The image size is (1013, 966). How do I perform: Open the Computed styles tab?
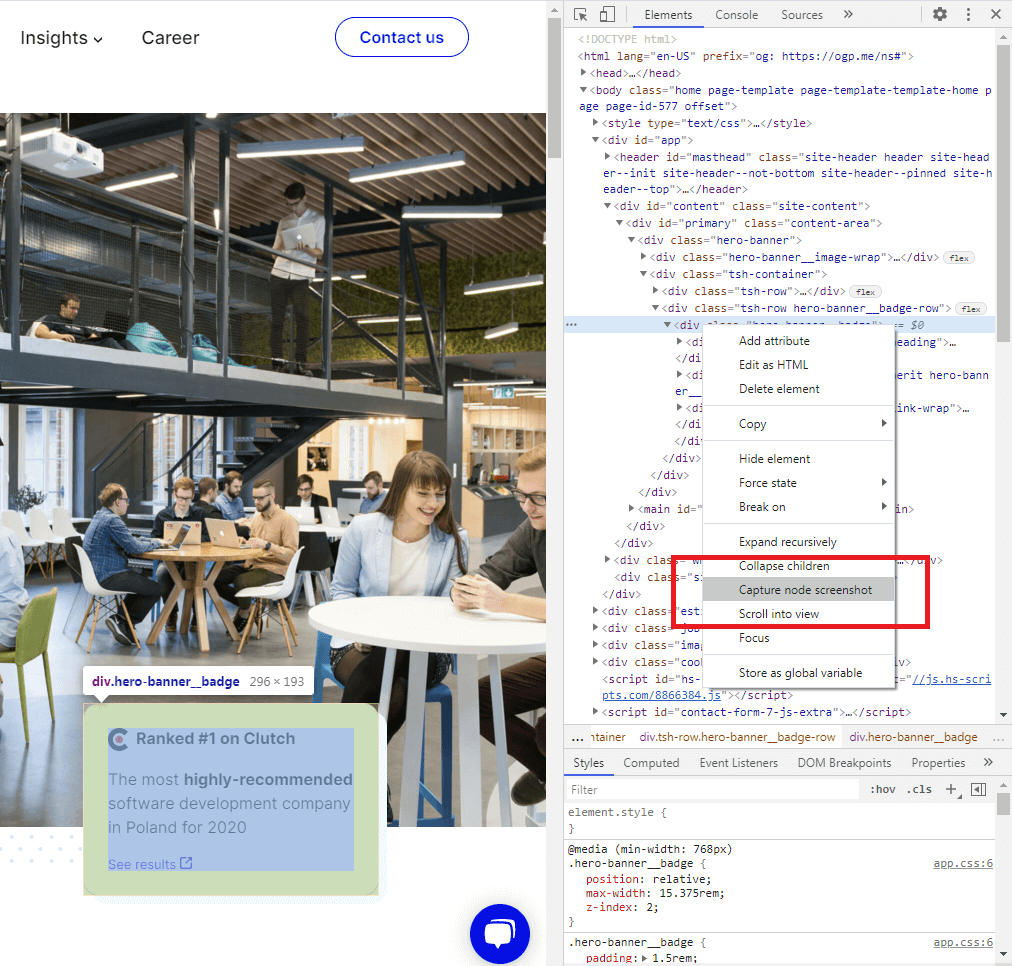651,762
